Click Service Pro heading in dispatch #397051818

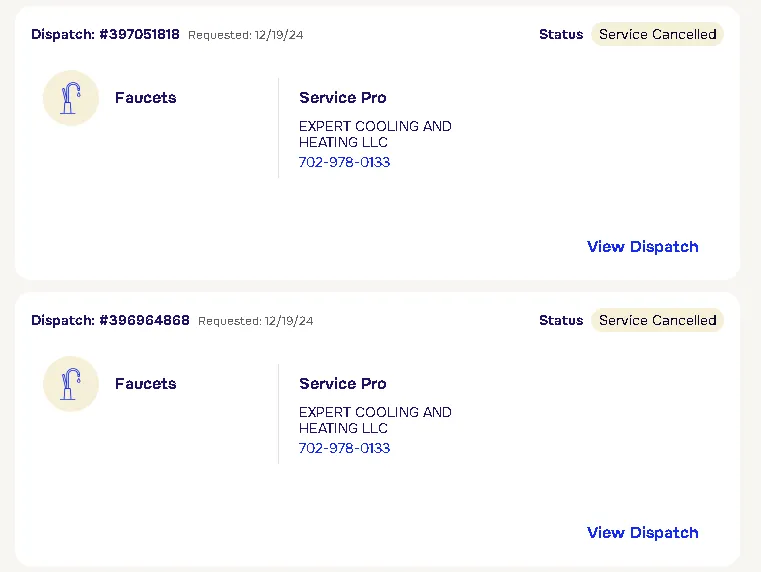tap(342, 98)
